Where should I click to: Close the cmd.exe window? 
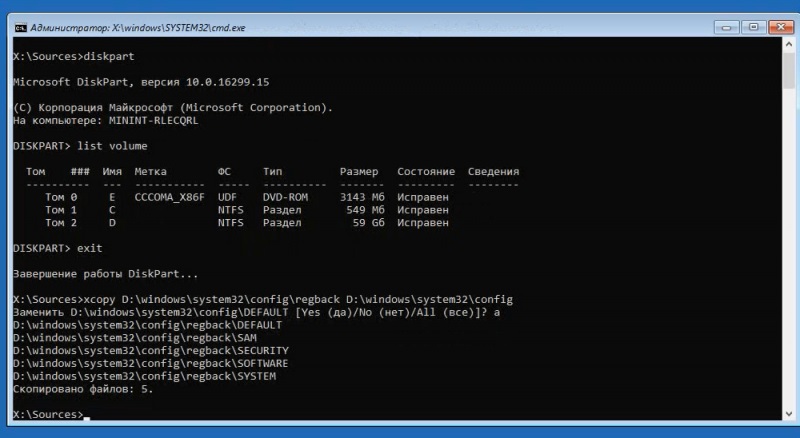click(x=781, y=27)
